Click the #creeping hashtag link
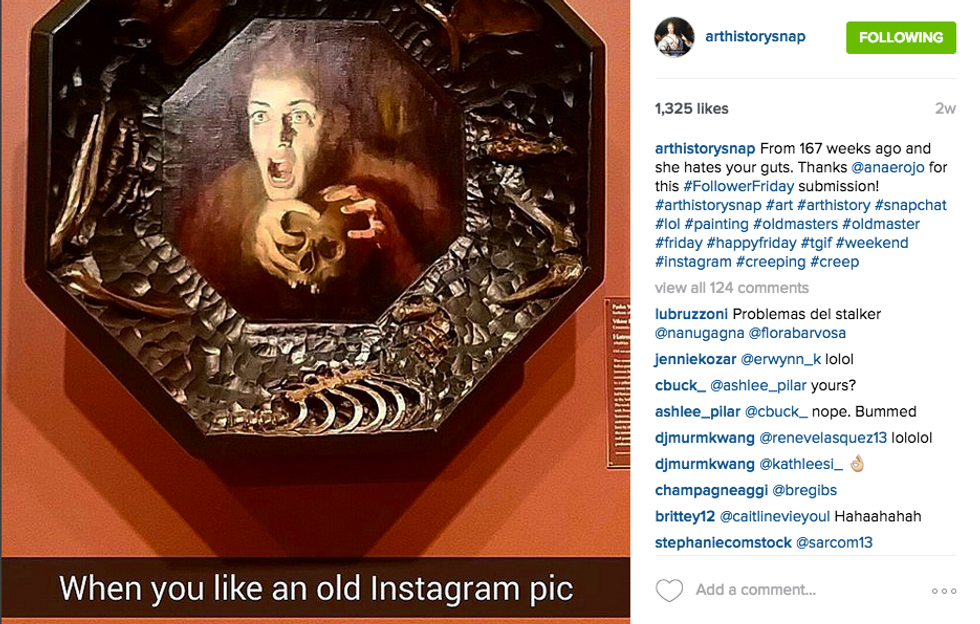 (x=770, y=262)
